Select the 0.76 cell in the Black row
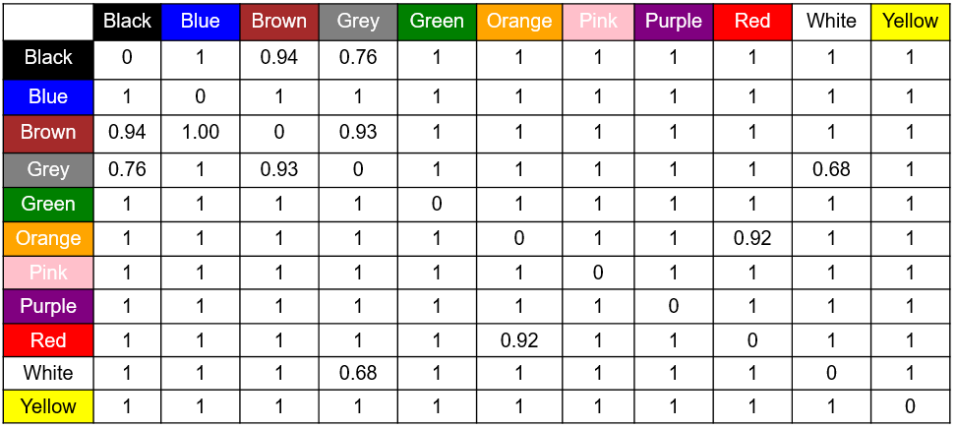 [358, 58]
